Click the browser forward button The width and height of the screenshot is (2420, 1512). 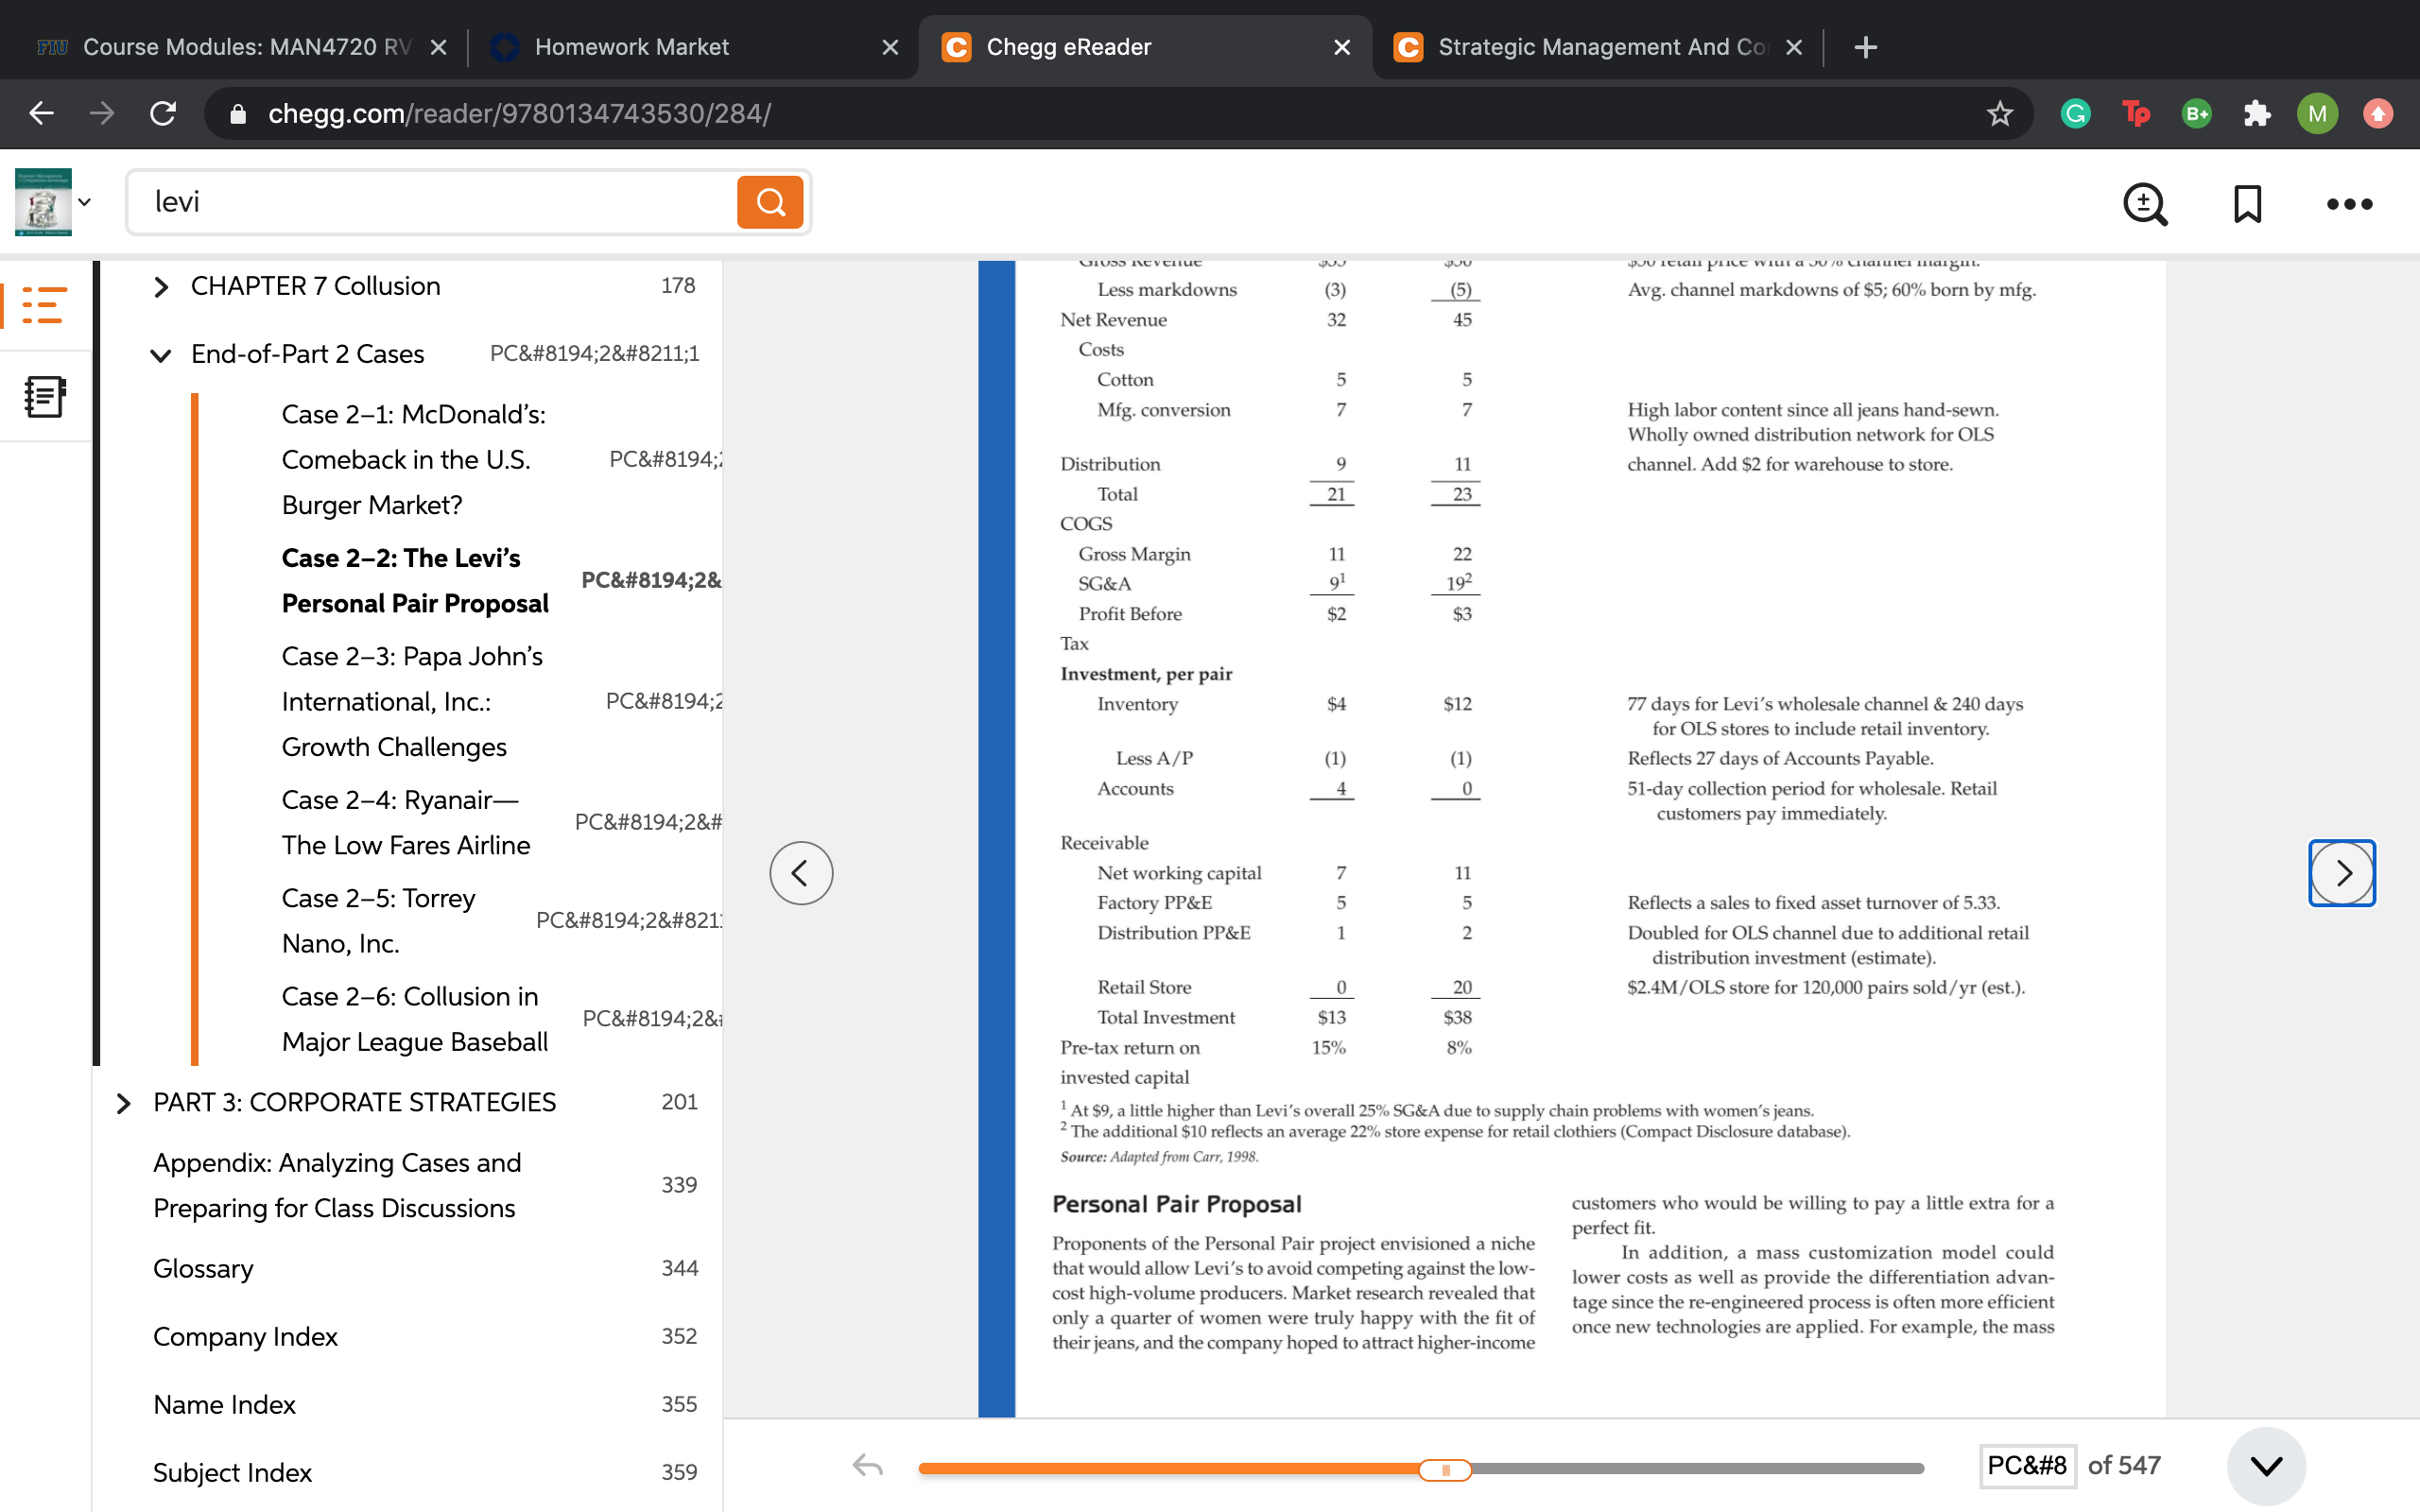pyautogui.click(x=102, y=113)
